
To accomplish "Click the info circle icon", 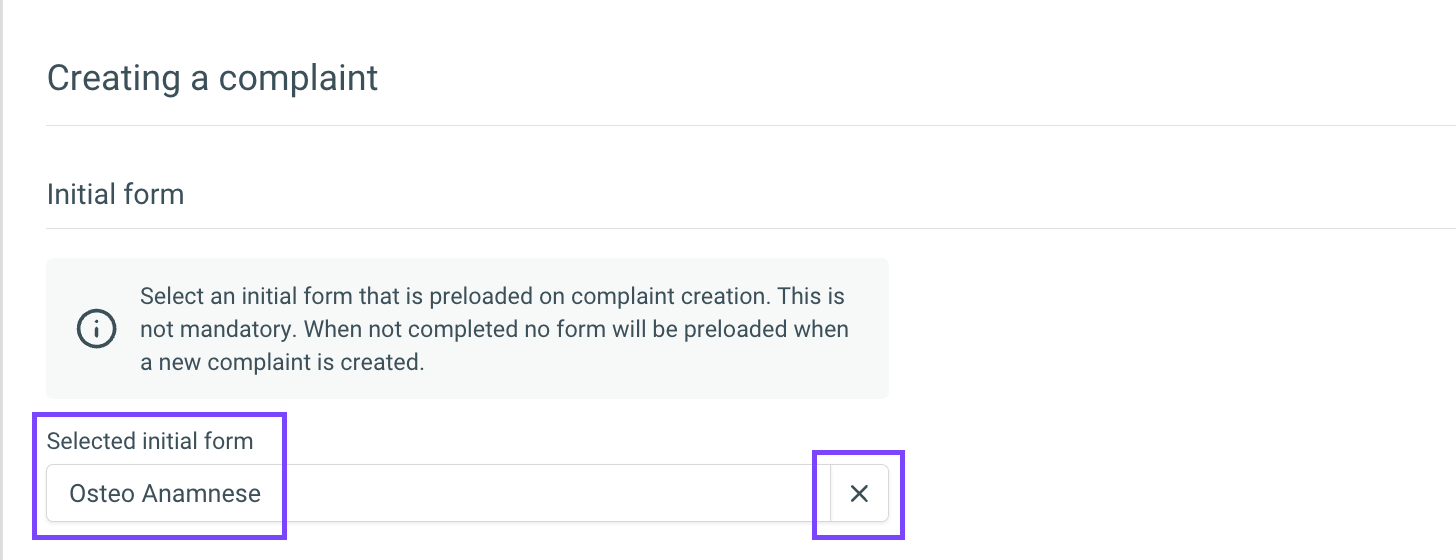I will (x=96, y=329).
